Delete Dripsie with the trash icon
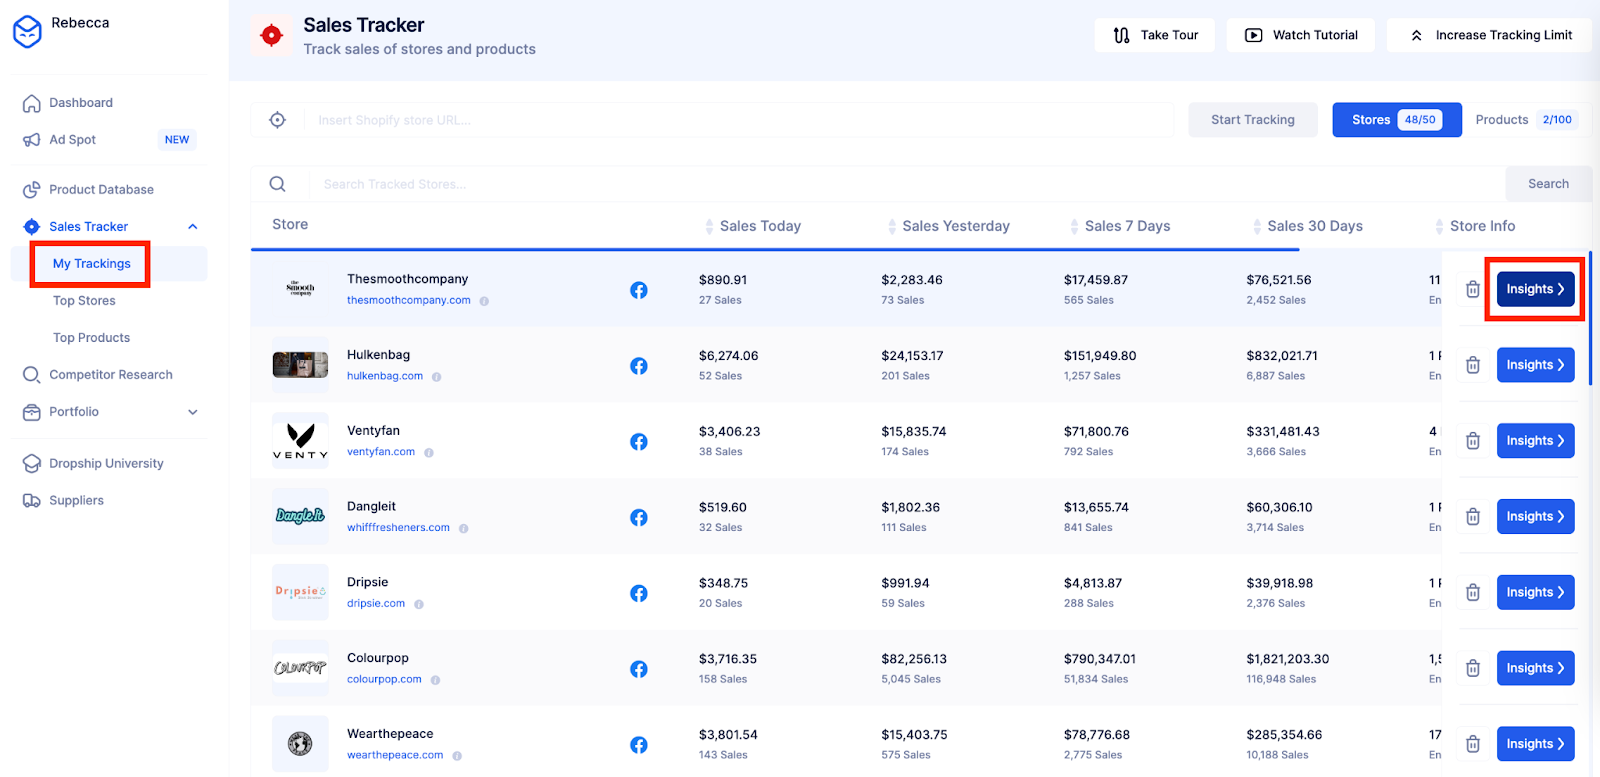The width and height of the screenshot is (1600, 777). 1473,593
